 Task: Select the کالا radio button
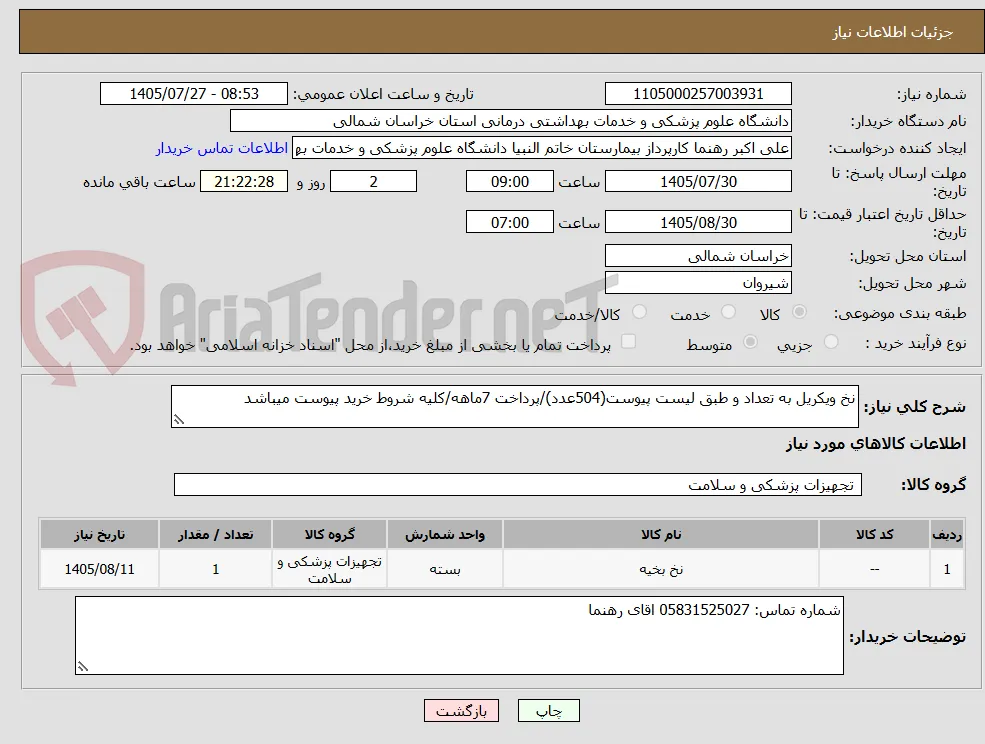click(x=800, y=312)
